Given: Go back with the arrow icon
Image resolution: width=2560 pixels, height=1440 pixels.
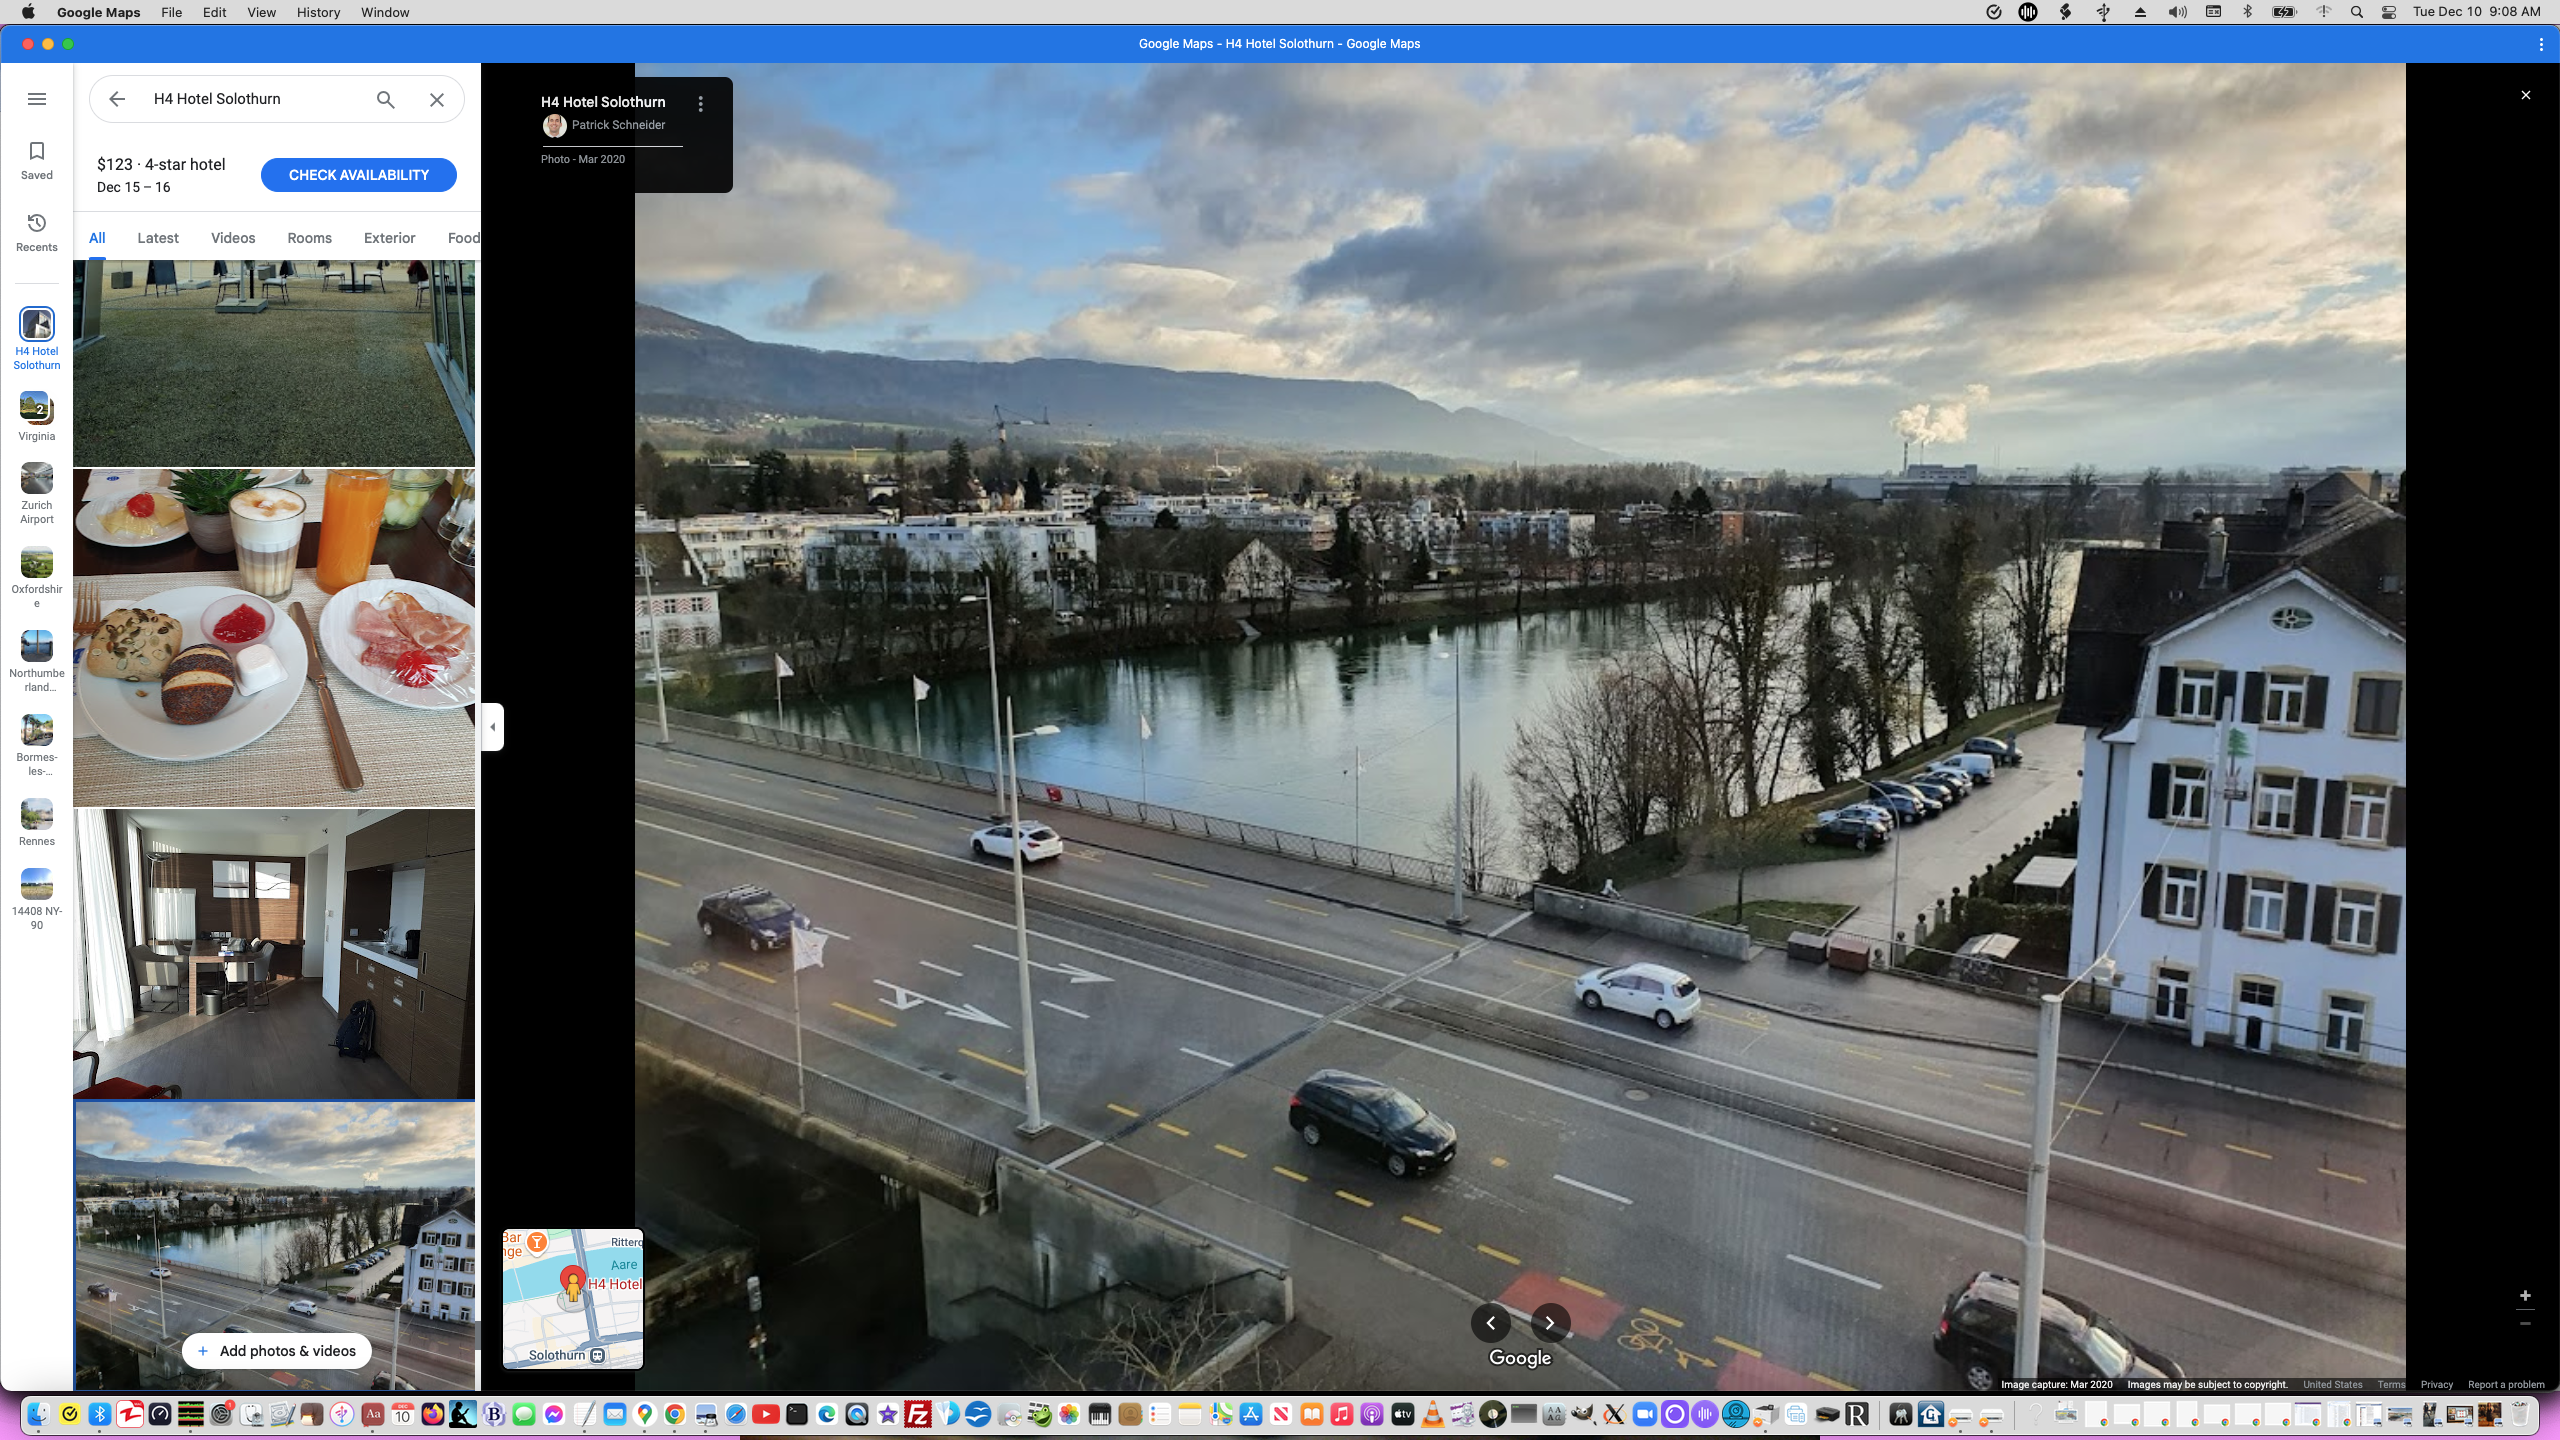Looking at the screenshot, I should pos(117,99).
